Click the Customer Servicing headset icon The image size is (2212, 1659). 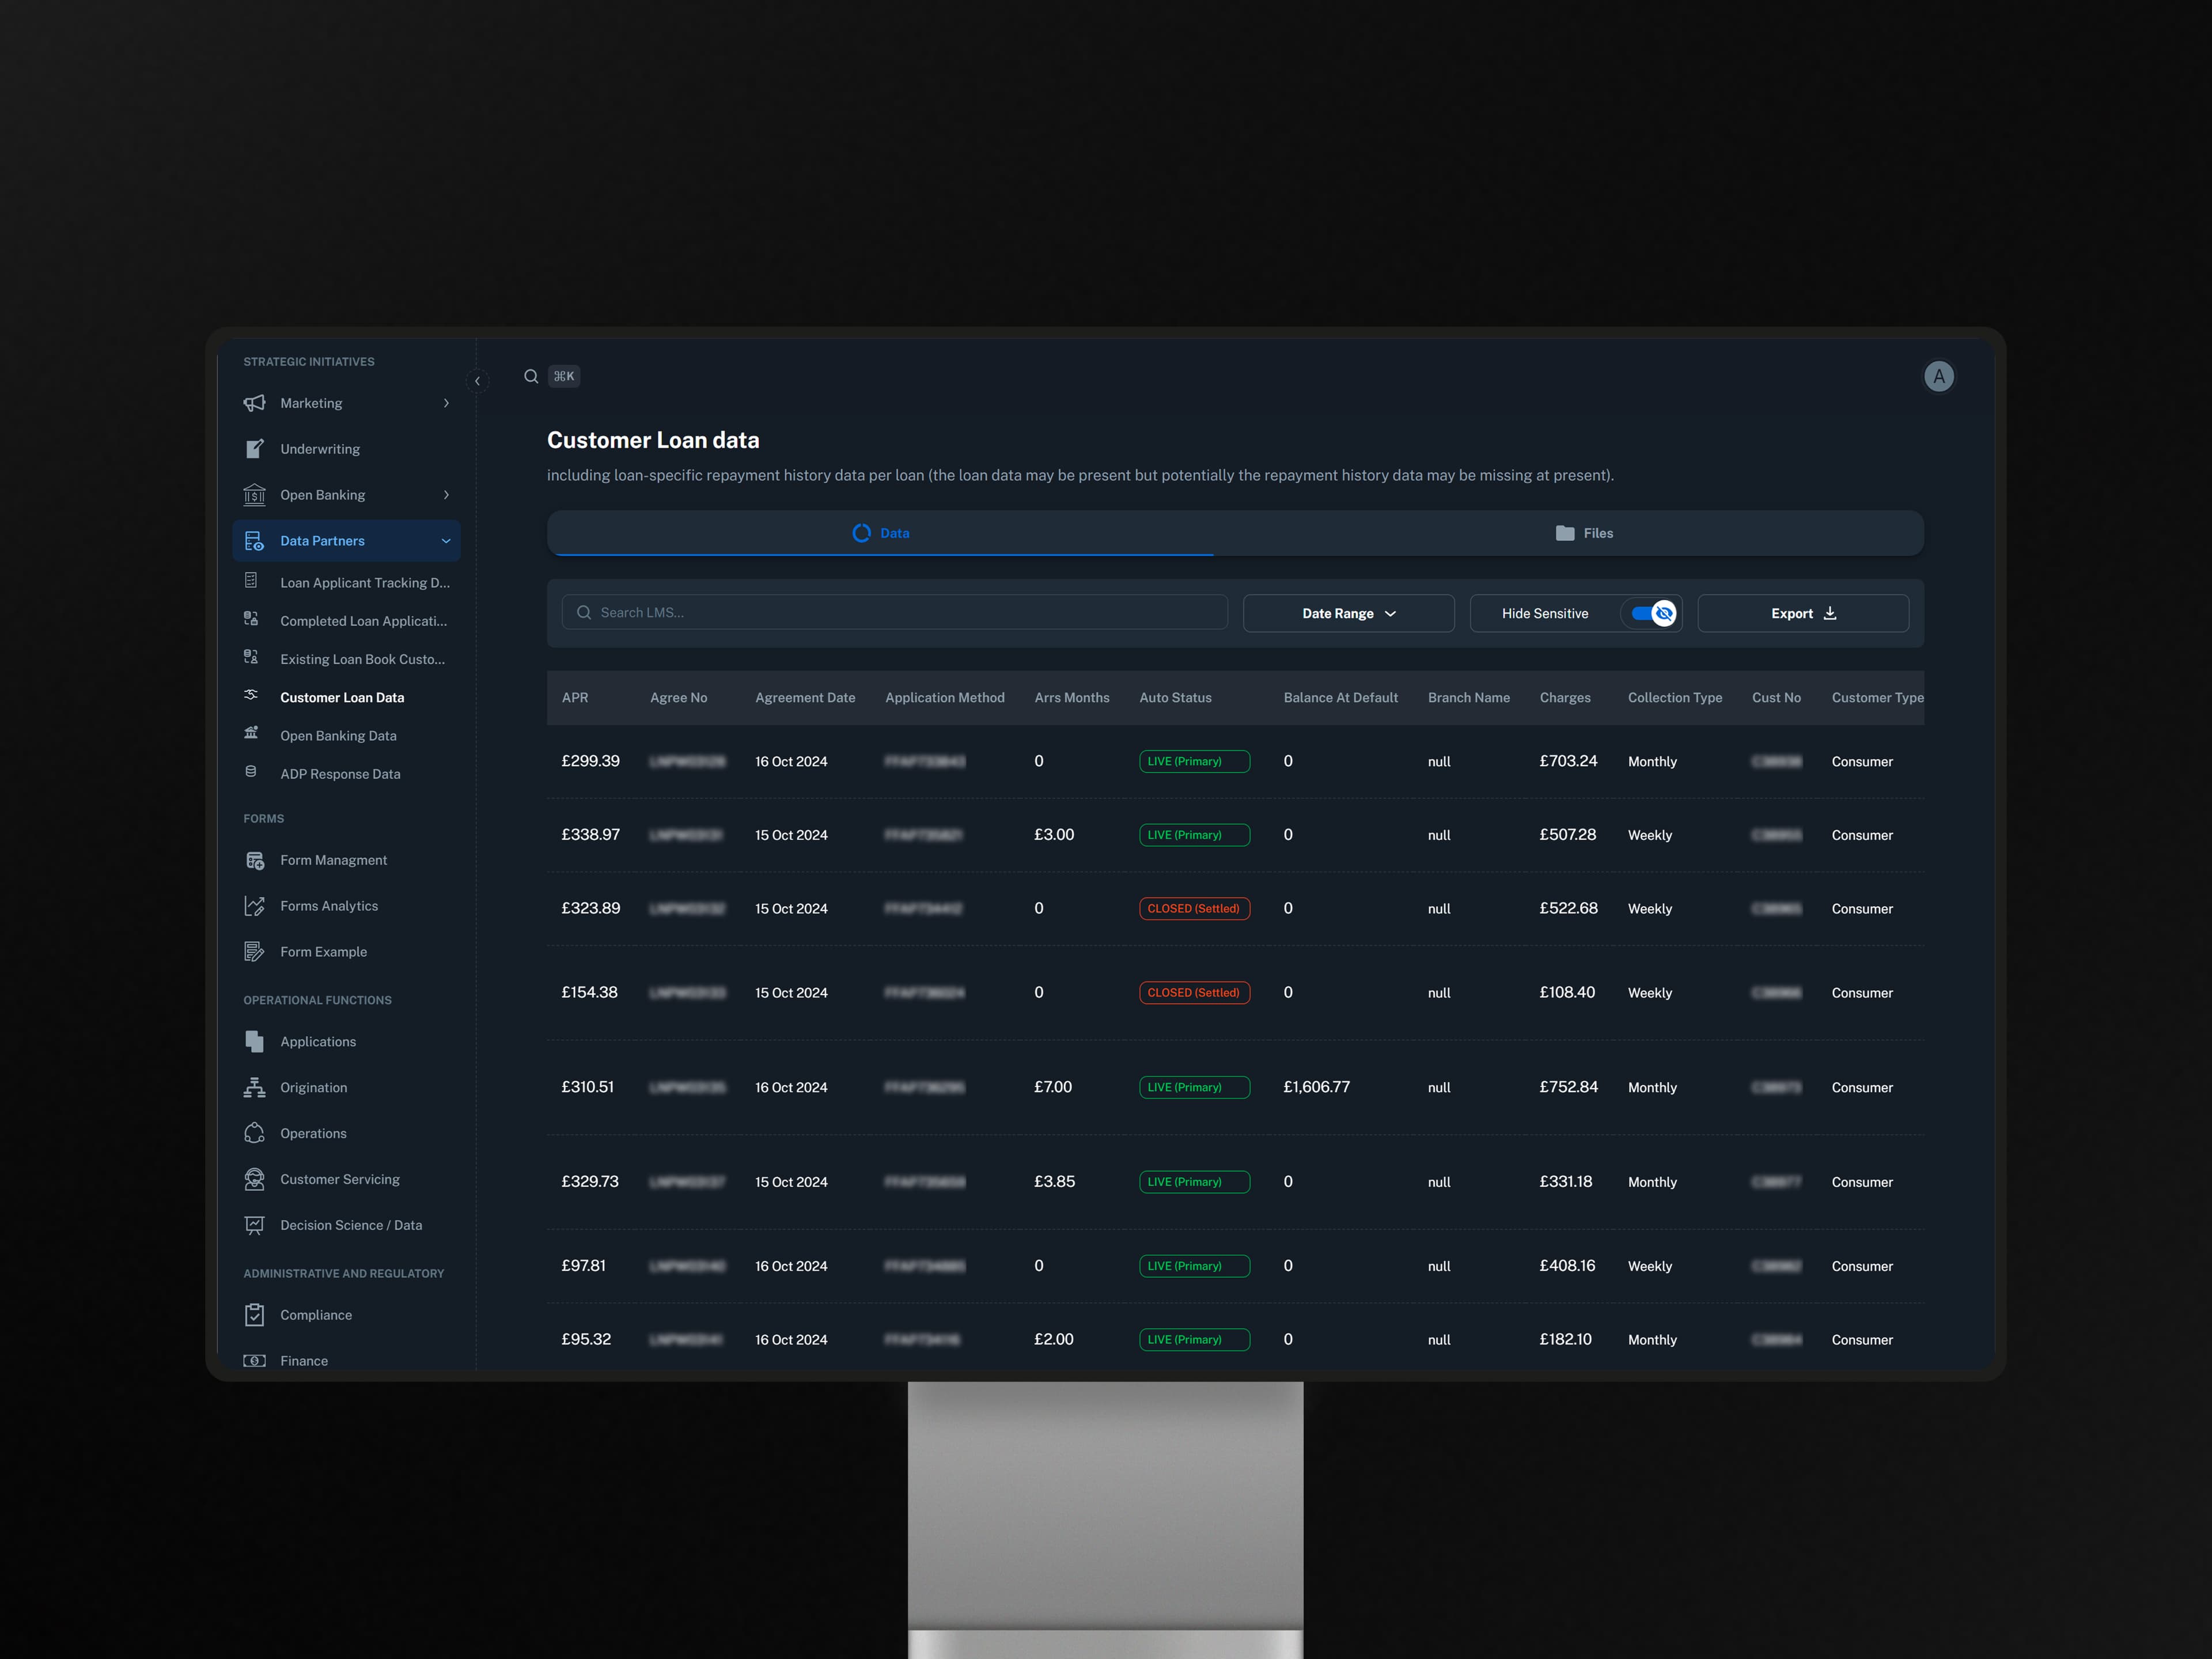[254, 1179]
